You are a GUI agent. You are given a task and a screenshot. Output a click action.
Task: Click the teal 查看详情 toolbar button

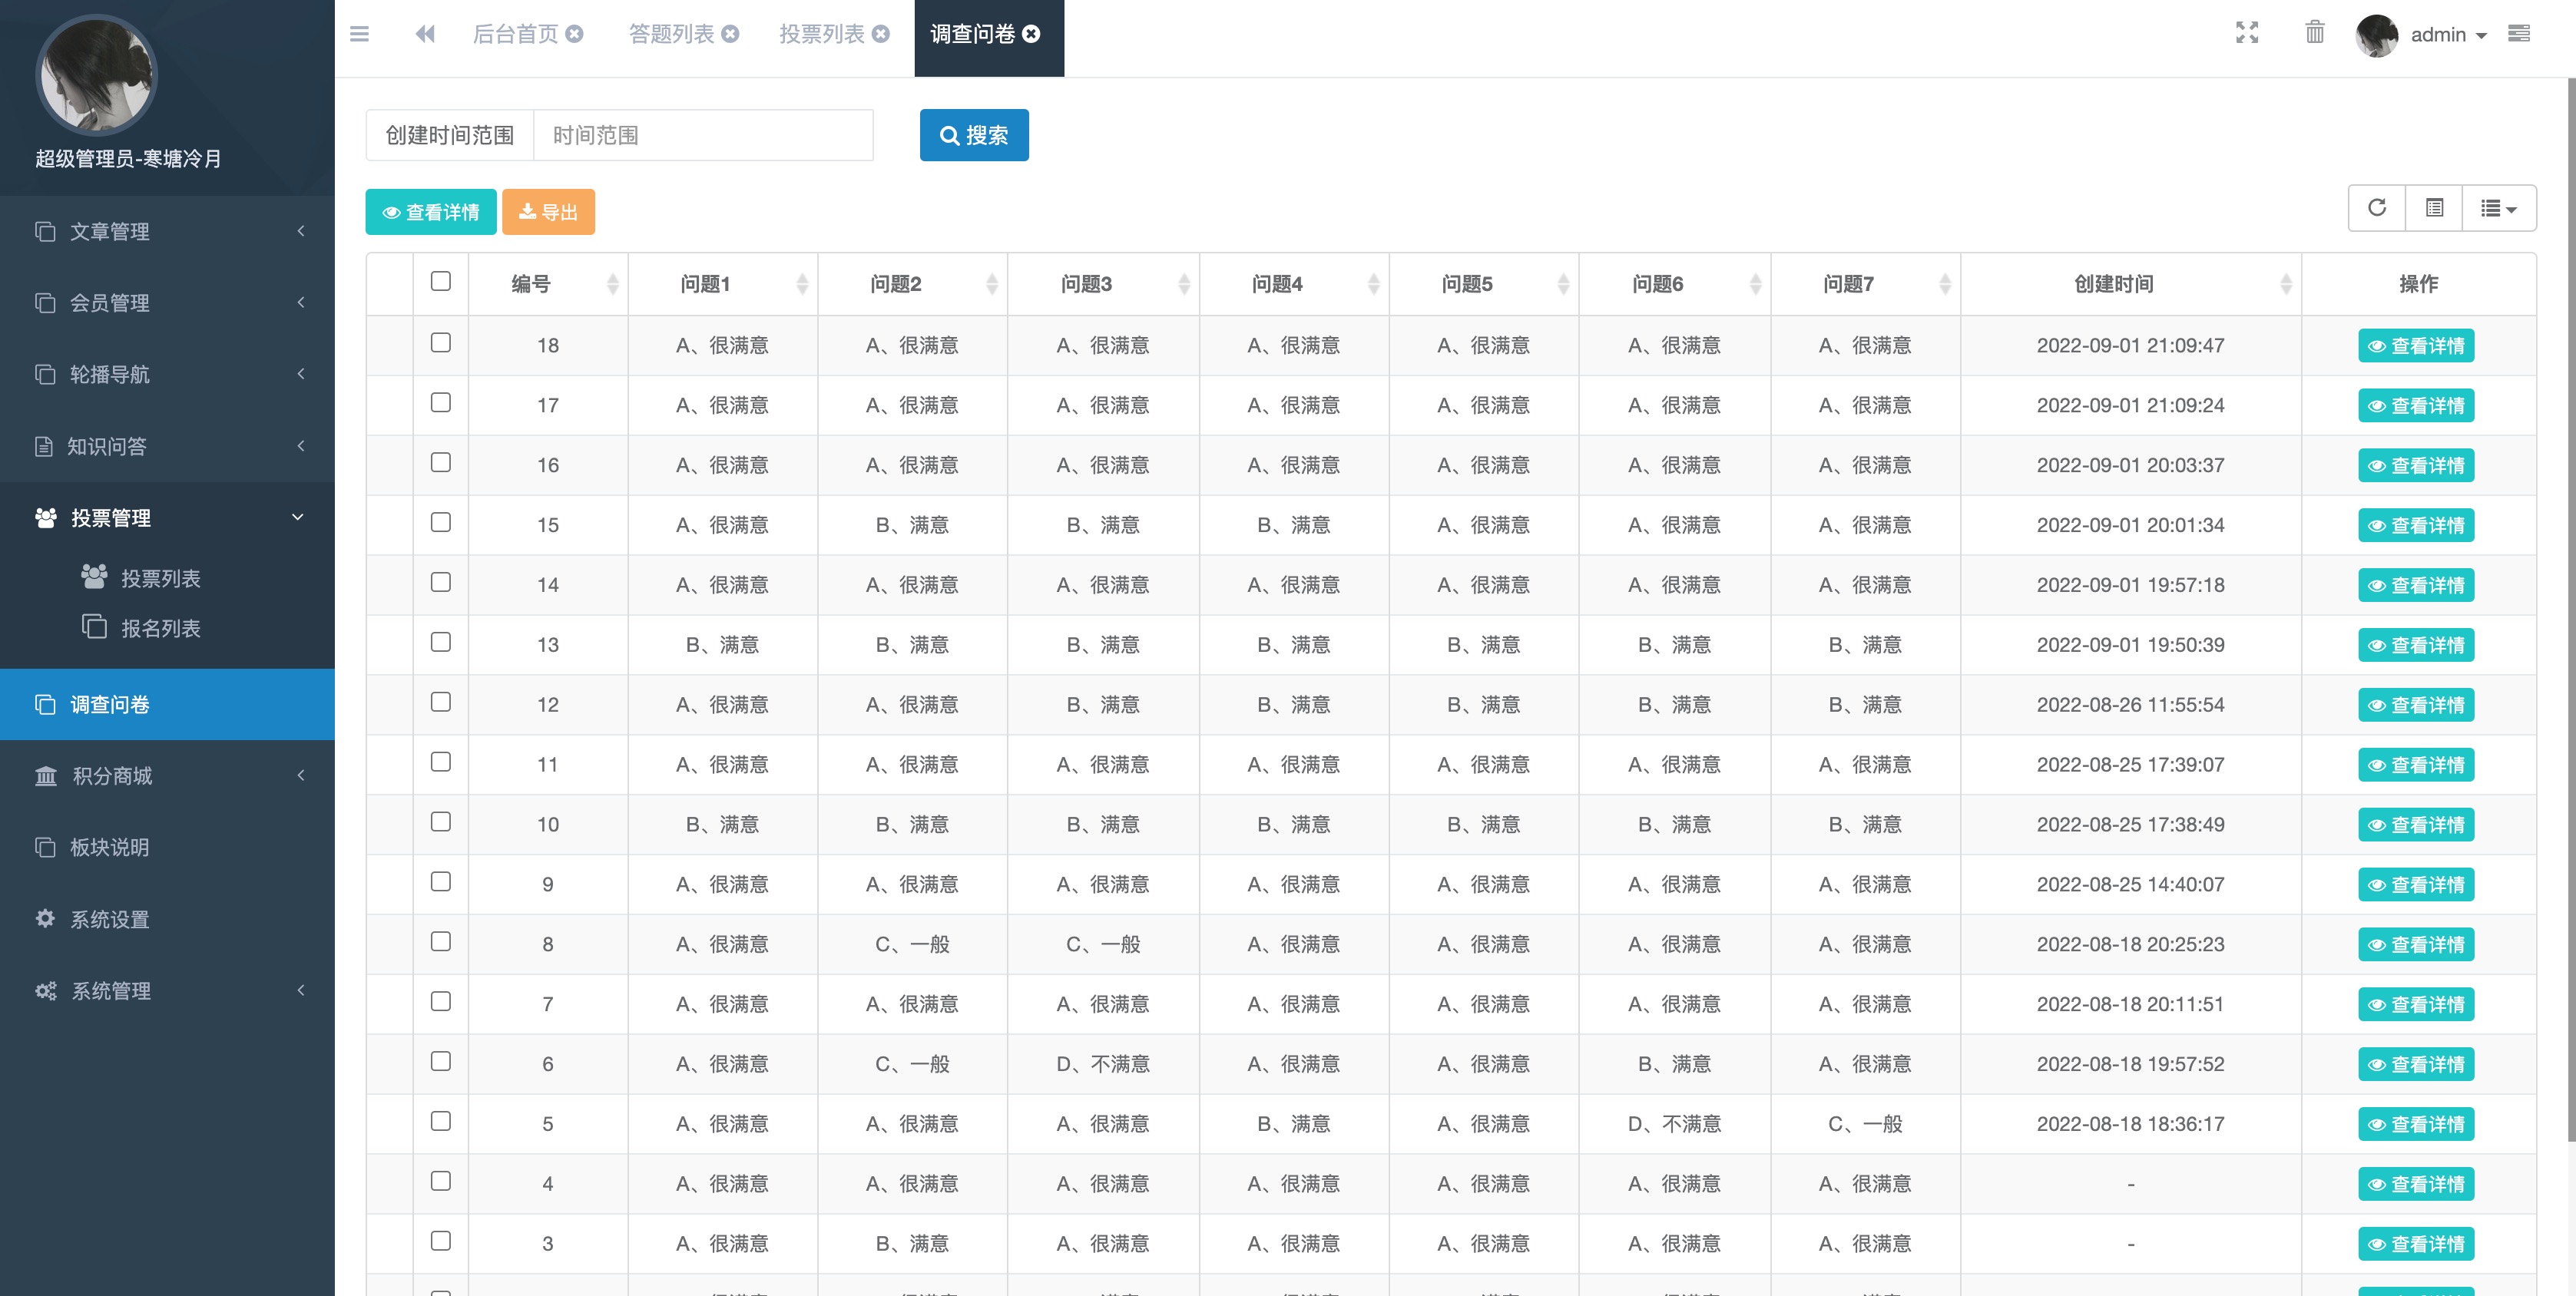(431, 212)
